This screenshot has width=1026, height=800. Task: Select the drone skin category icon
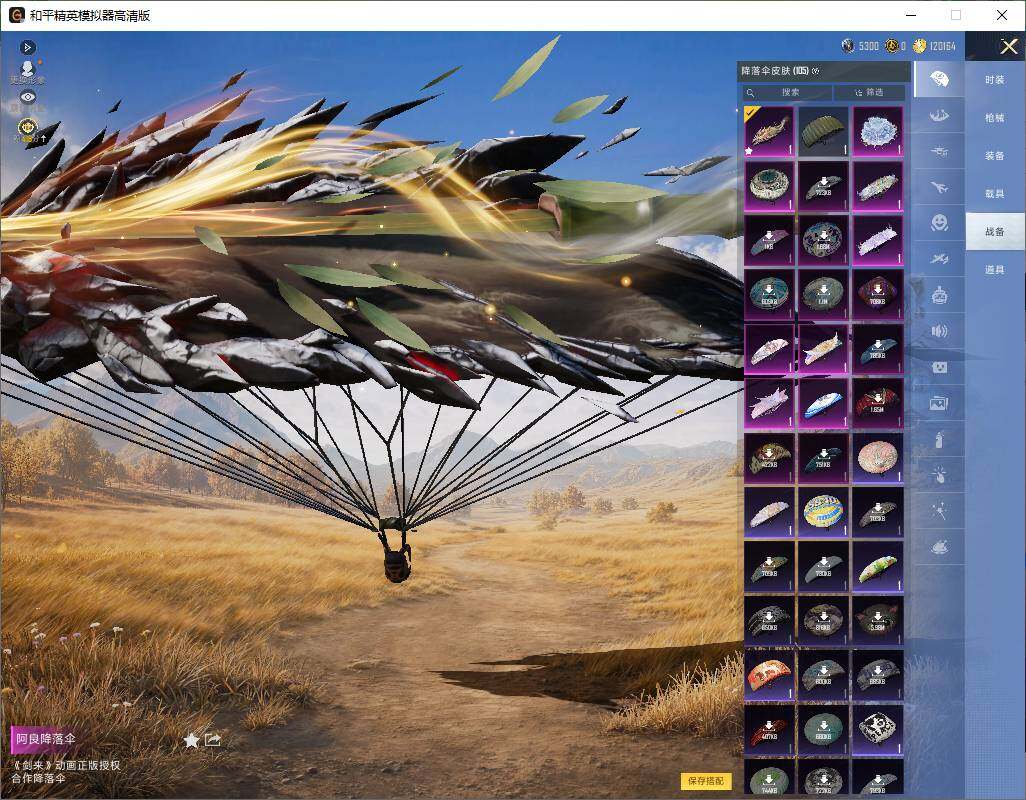[939, 152]
